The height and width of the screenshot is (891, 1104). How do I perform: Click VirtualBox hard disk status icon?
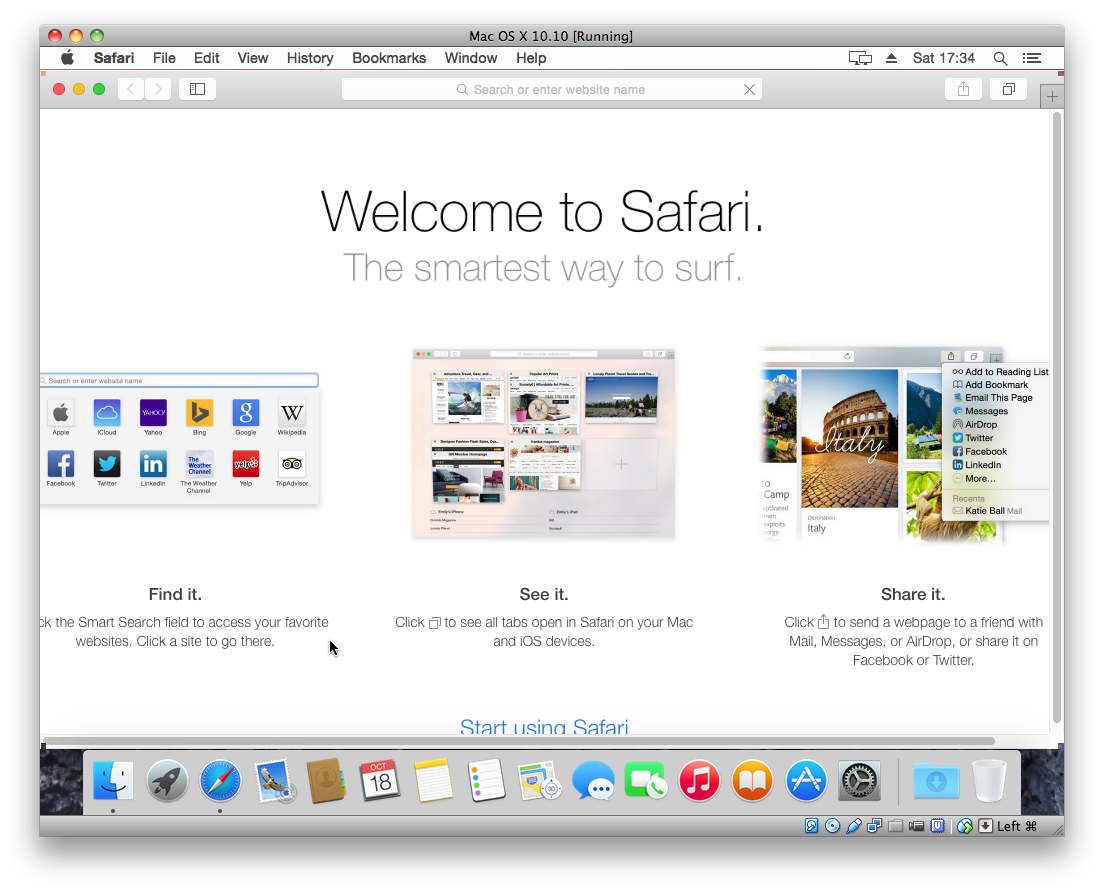[811, 826]
